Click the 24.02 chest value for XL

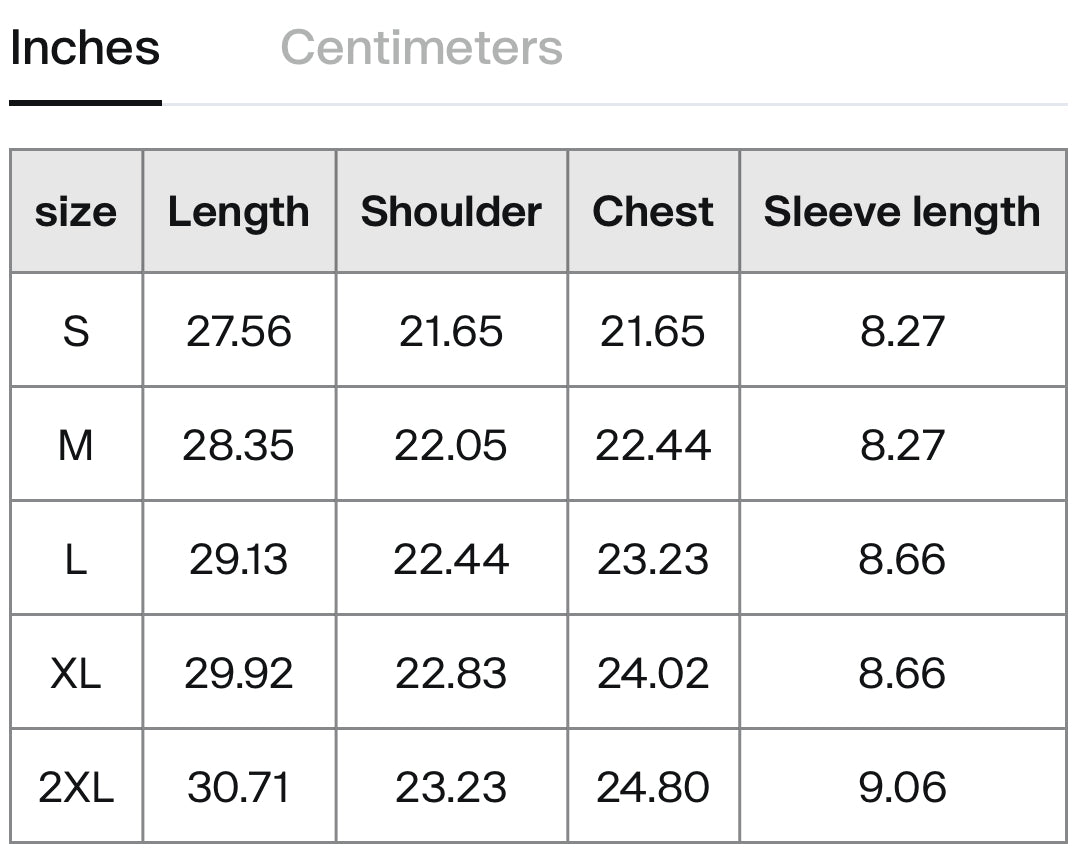653,673
